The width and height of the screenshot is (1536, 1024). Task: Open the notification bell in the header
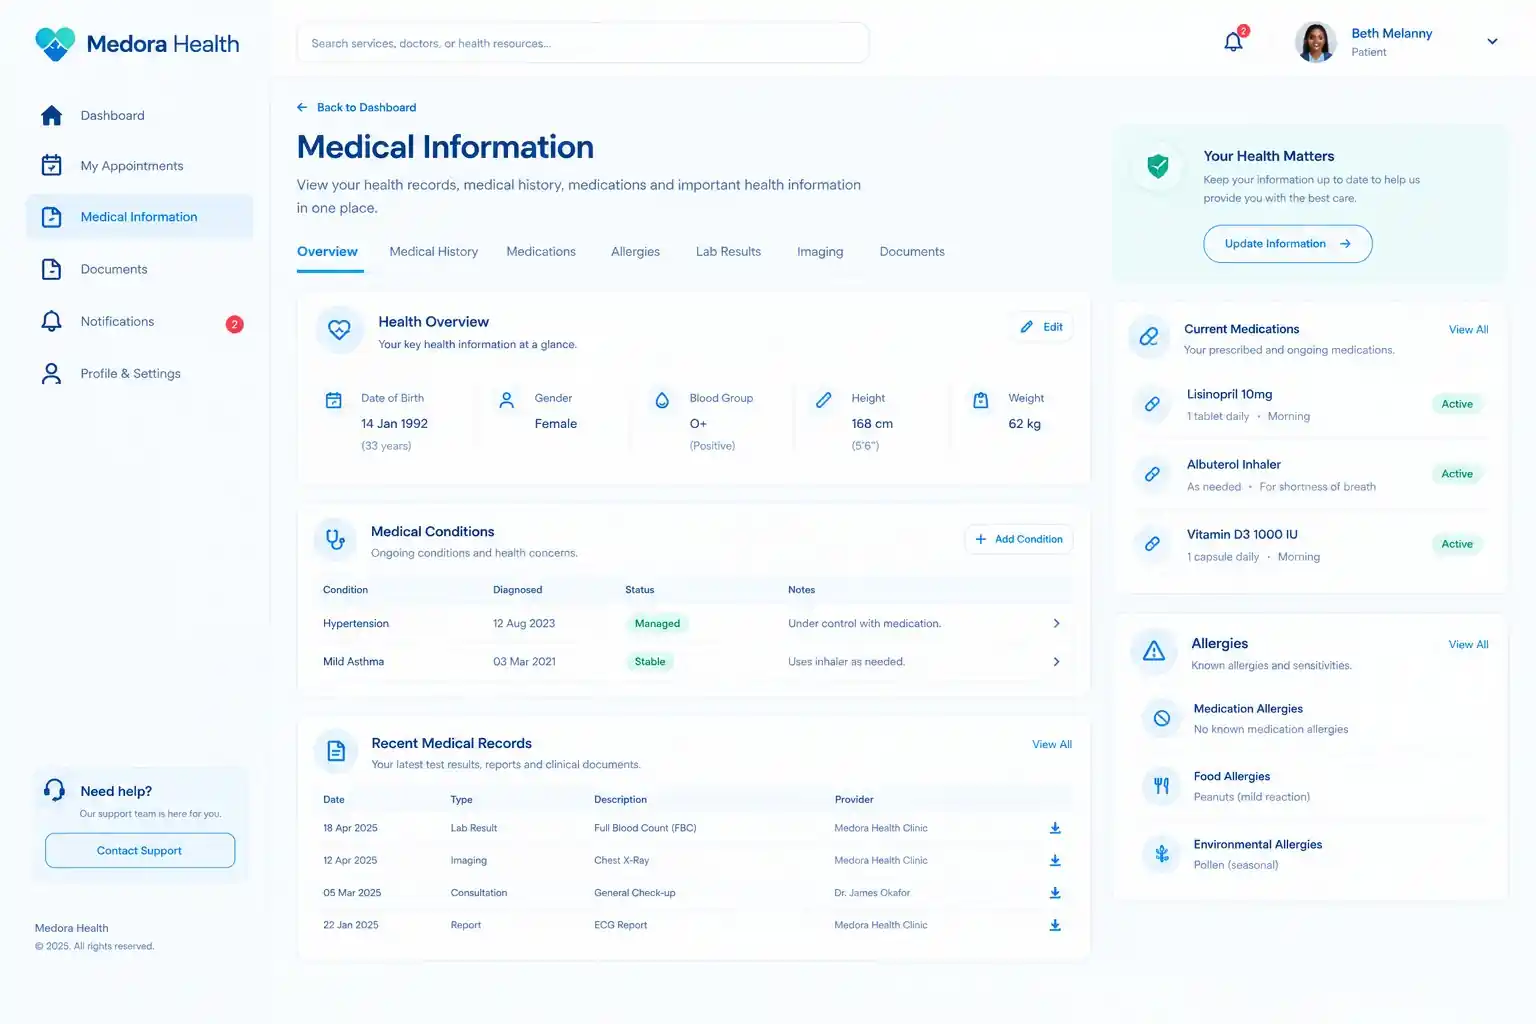point(1234,42)
